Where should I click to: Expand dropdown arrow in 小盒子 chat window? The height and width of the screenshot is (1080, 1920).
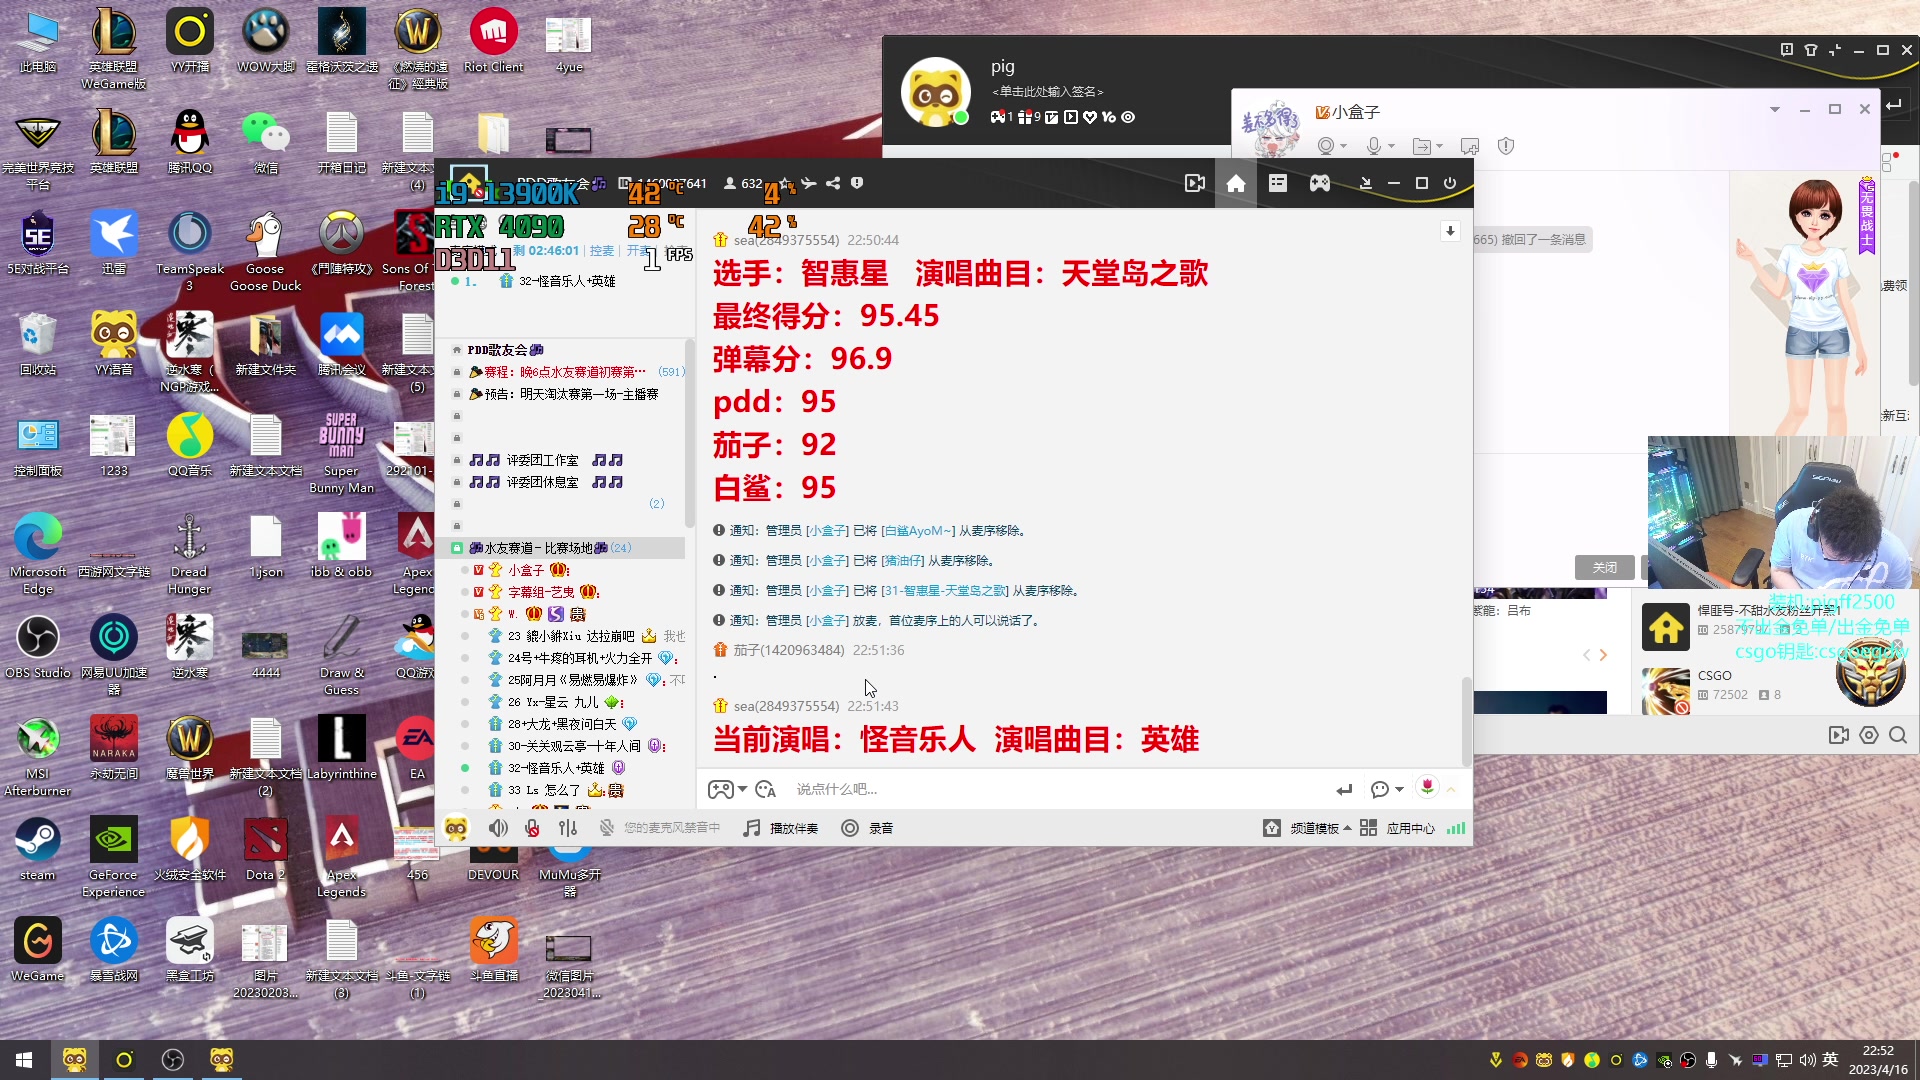click(x=1775, y=110)
